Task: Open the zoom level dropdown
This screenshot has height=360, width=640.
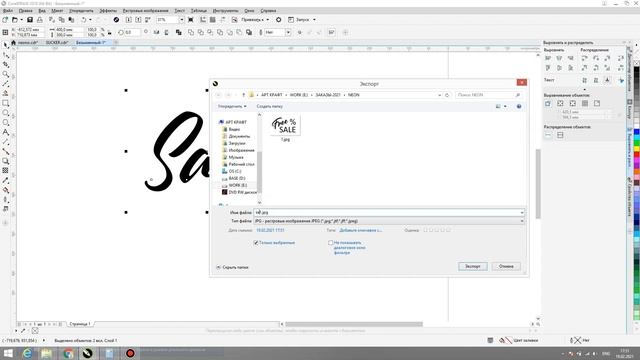Action: (x=182, y=20)
